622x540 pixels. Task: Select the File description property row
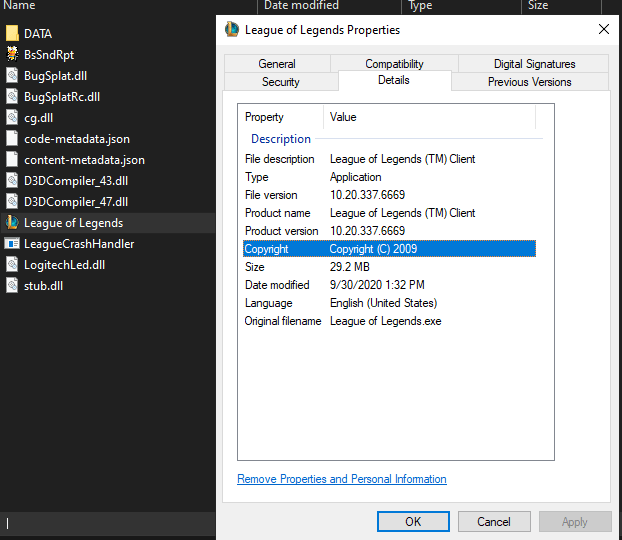[389, 159]
